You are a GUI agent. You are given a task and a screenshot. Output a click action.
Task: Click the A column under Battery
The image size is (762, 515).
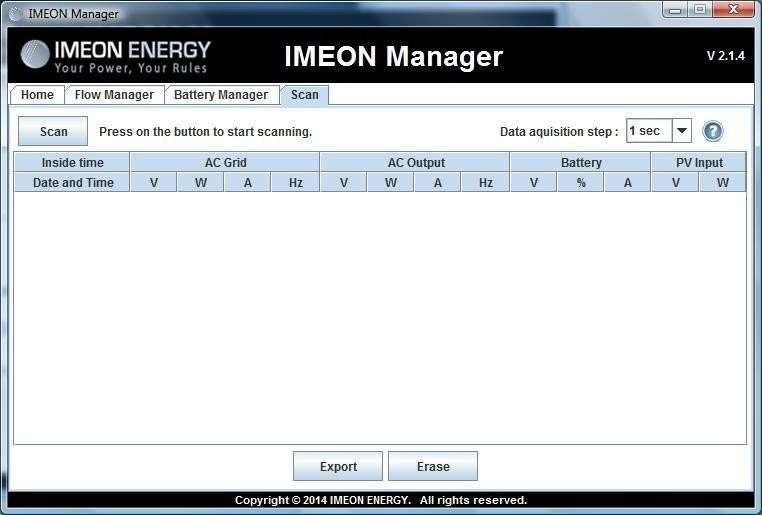click(x=628, y=183)
